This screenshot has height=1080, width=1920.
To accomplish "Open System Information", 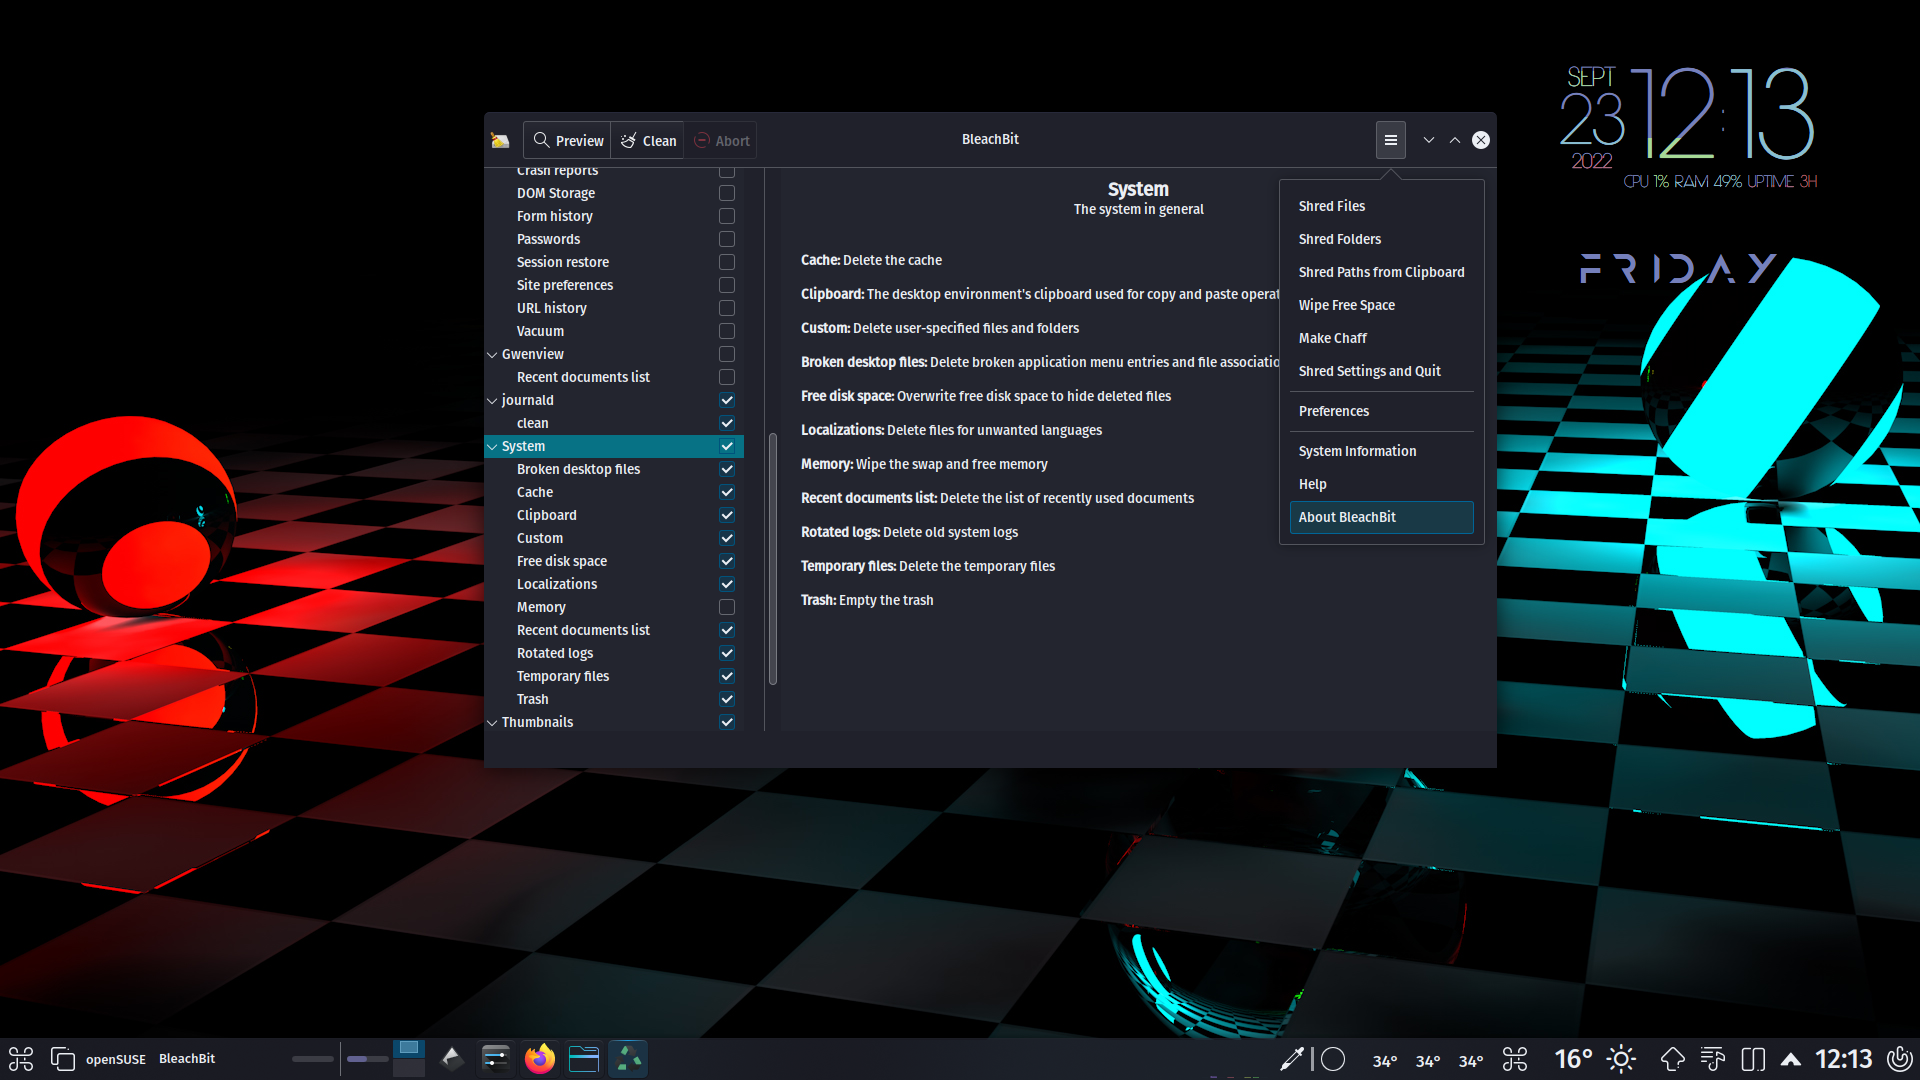I will (x=1381, y=451).
